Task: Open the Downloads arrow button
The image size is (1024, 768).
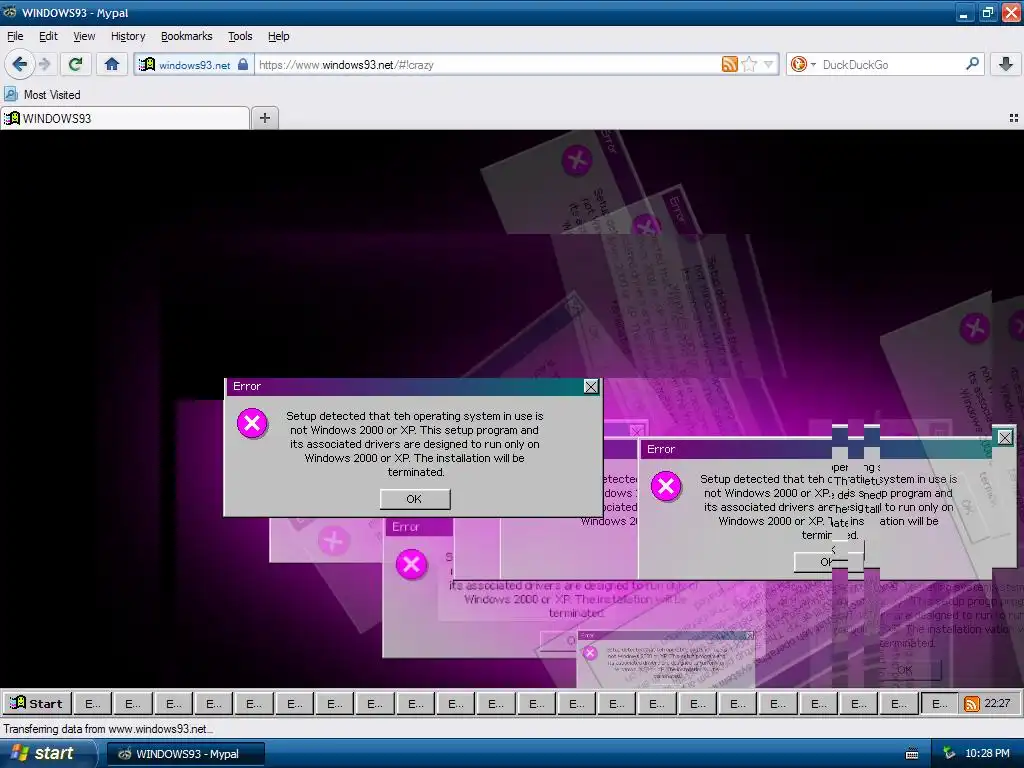Action: (1006, 64)
